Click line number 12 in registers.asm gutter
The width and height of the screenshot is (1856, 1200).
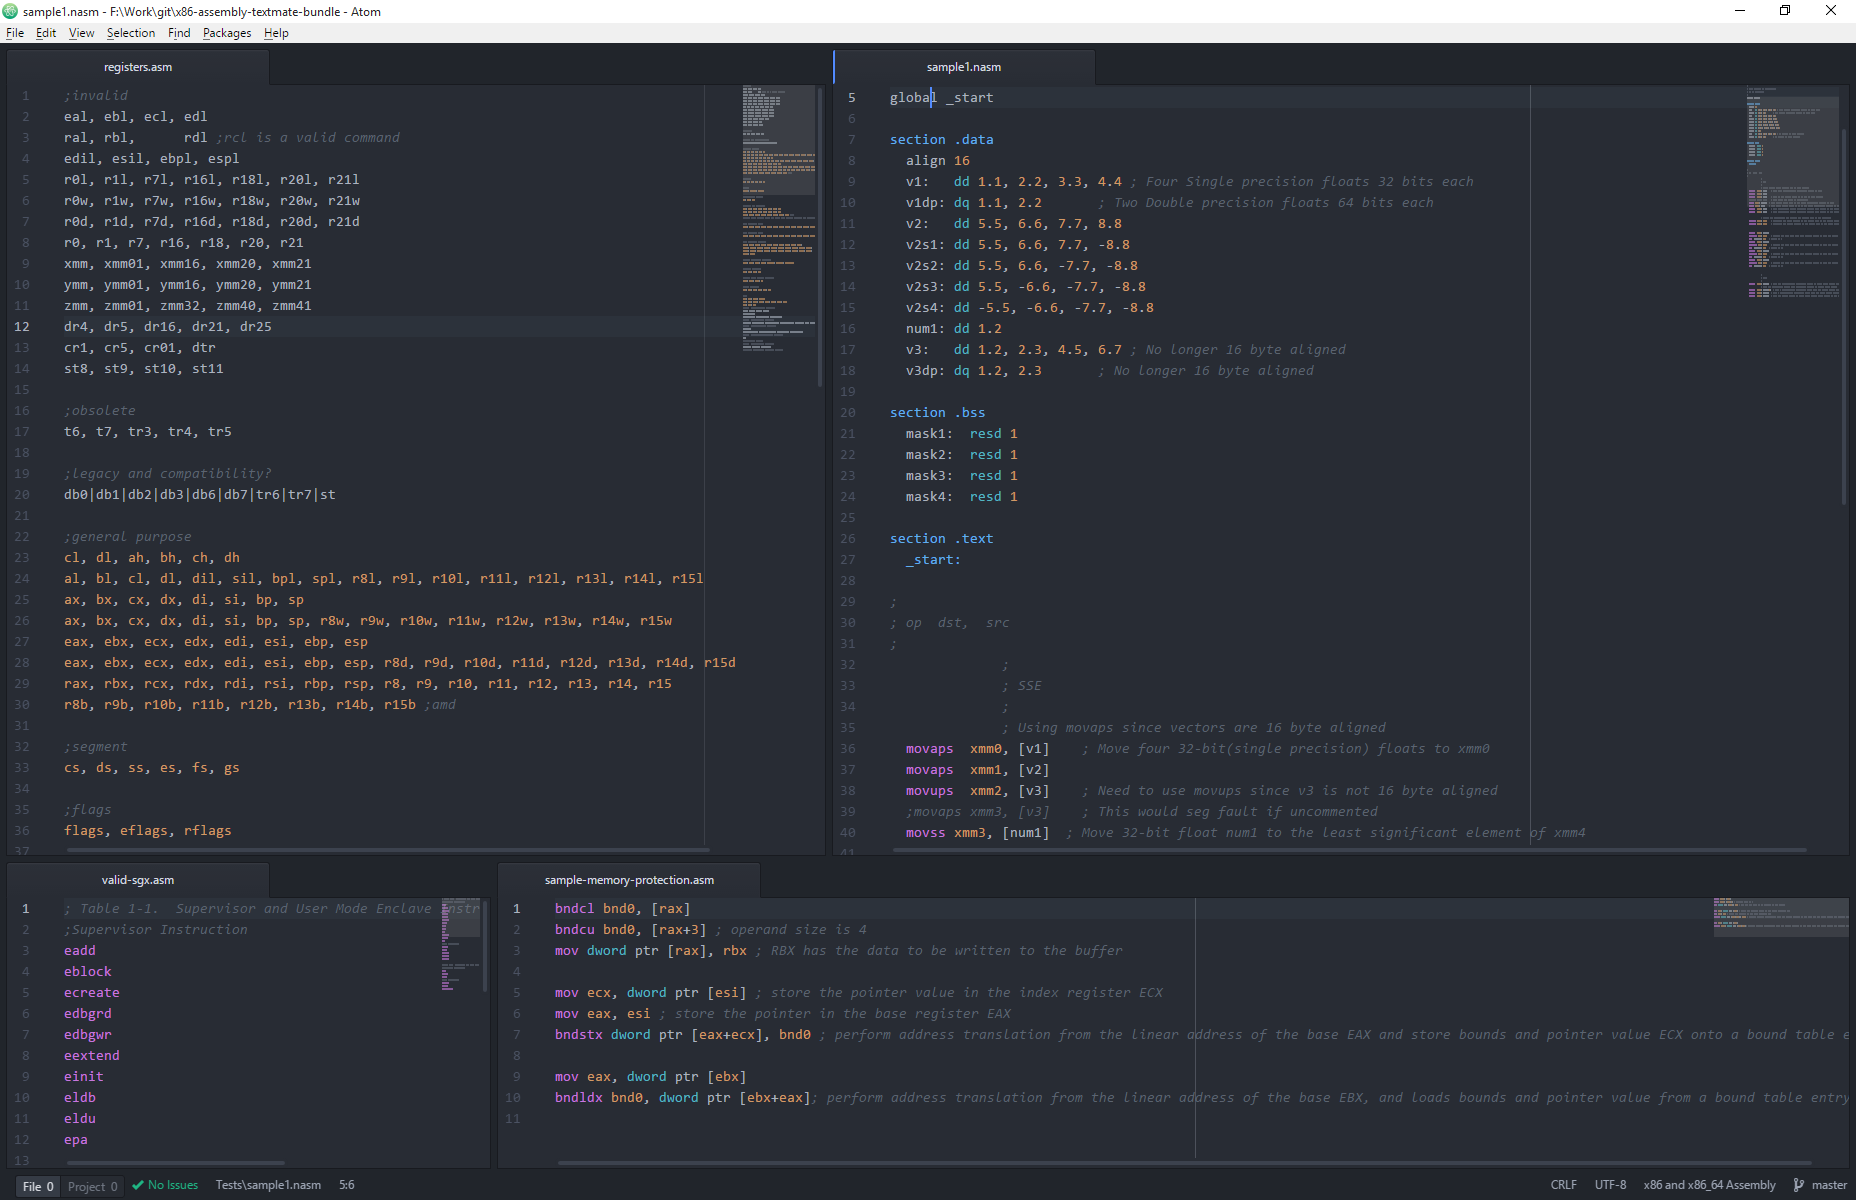coord(22,327)
